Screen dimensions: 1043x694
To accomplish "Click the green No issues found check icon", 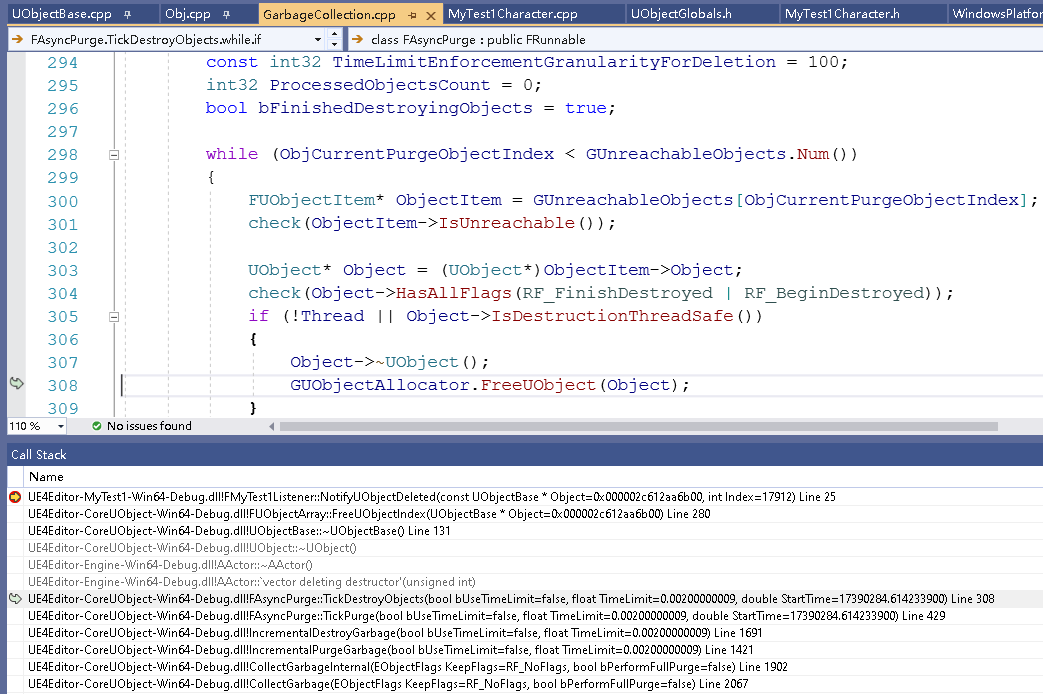I will coord(96,426).
